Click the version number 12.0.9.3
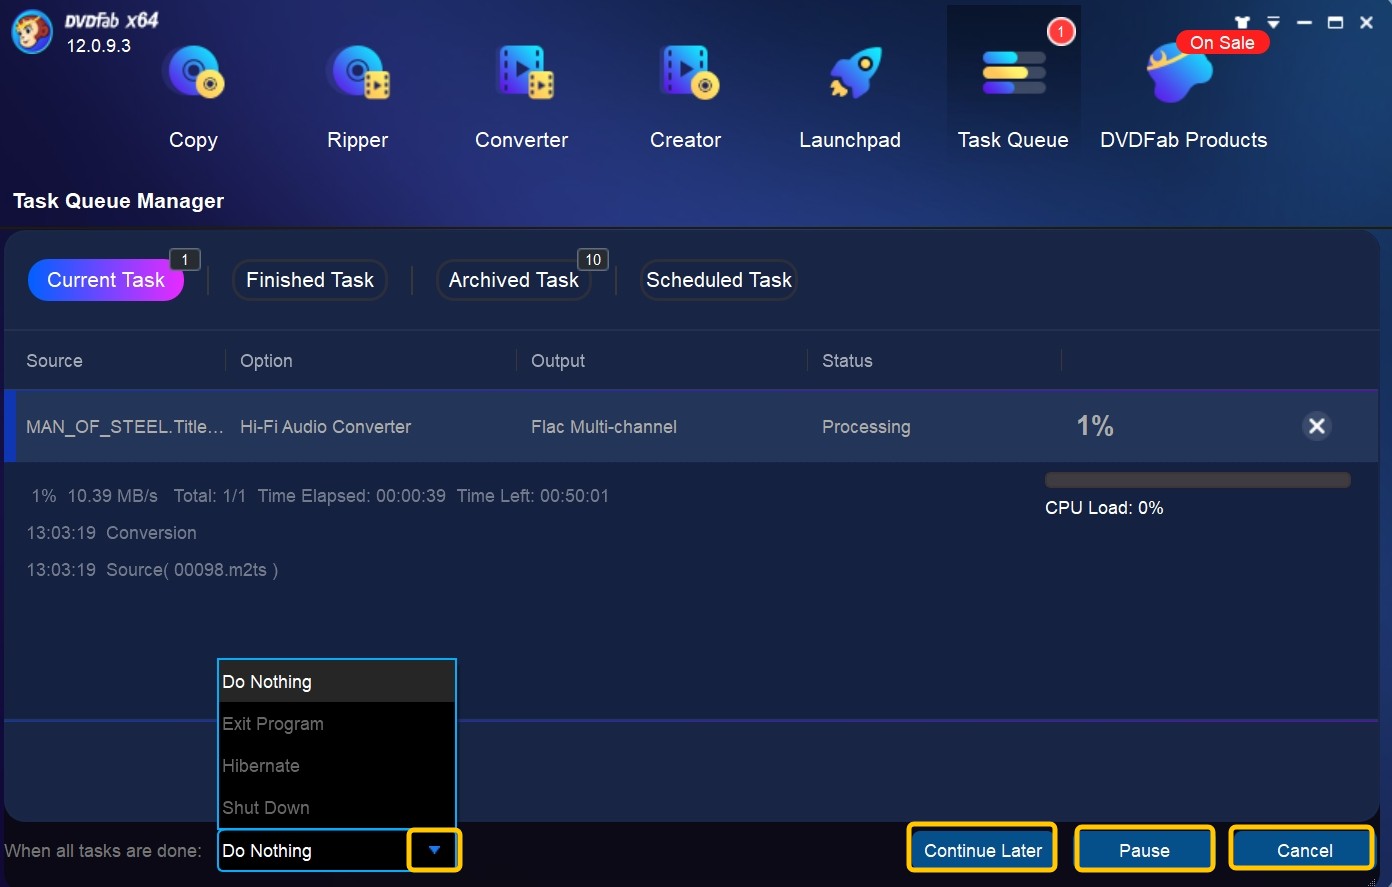 [99, 46]
